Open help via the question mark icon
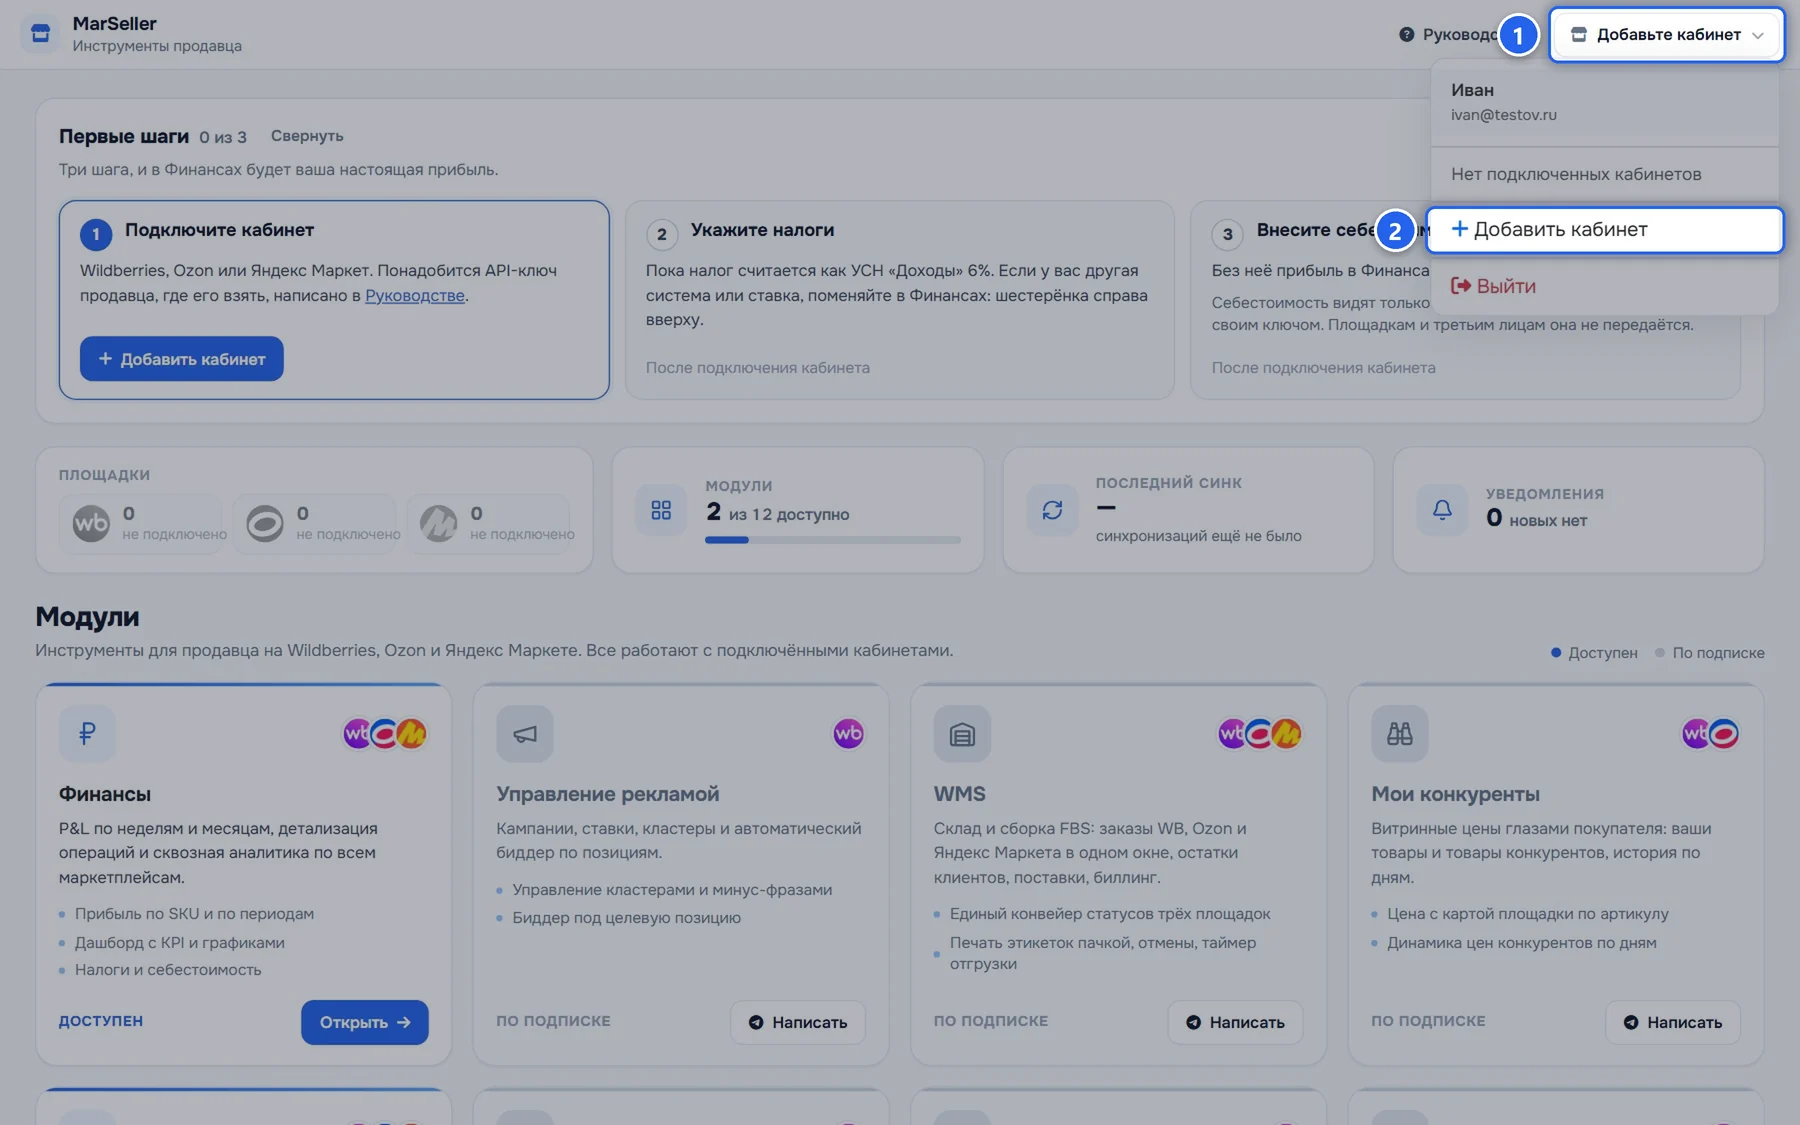This screenshot has width=1800, height=1125. (1406, 35)
